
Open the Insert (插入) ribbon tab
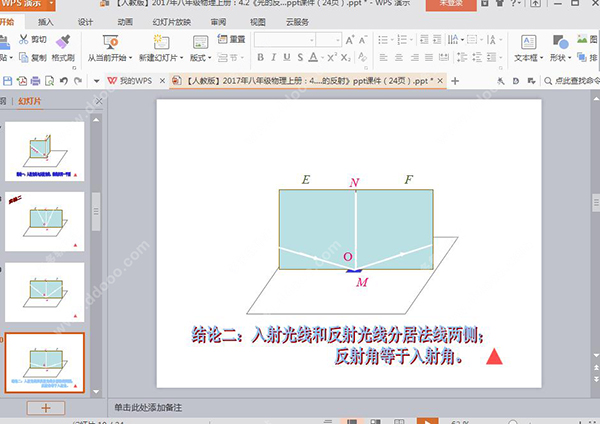(46, 22)
